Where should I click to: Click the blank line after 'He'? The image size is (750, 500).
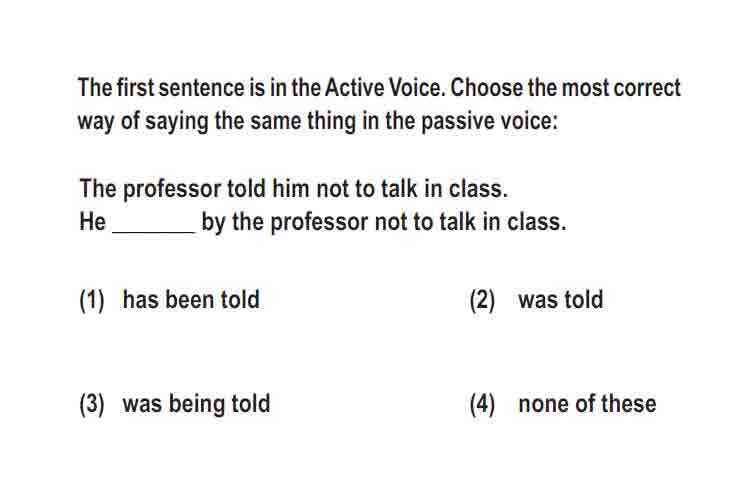click(154, 230)
